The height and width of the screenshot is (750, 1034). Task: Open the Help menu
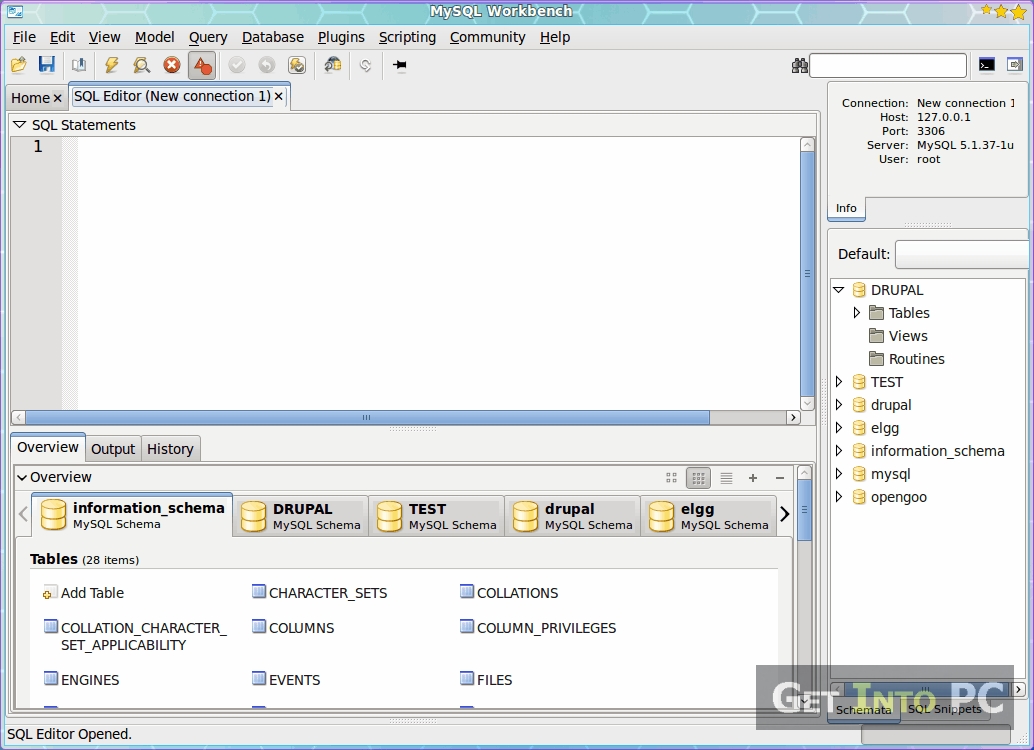point(555,38)
